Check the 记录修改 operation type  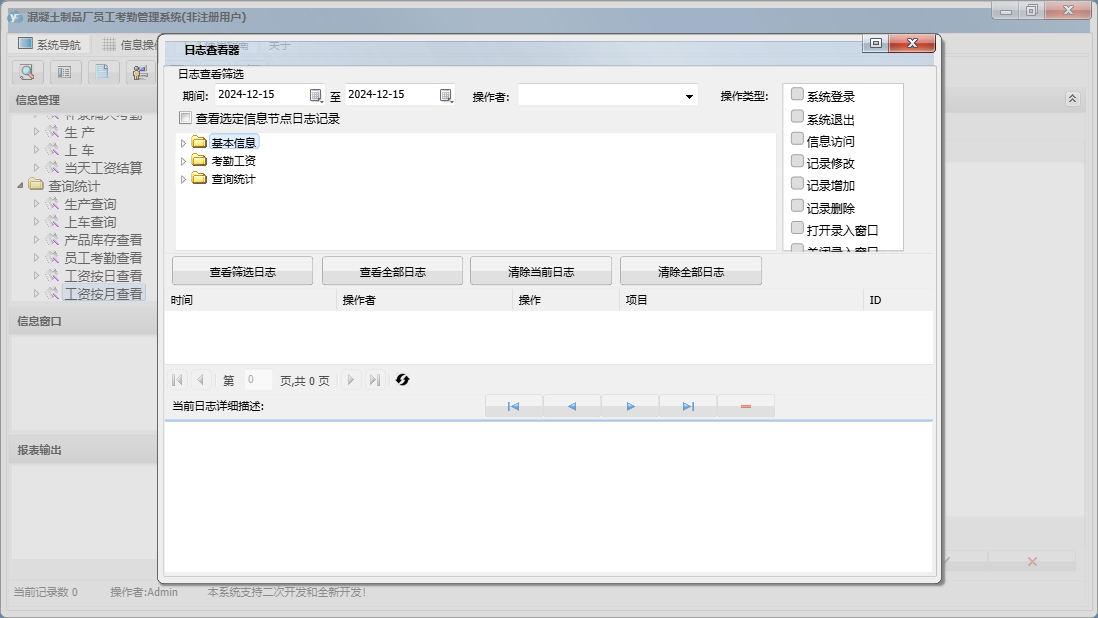point(797,161)
